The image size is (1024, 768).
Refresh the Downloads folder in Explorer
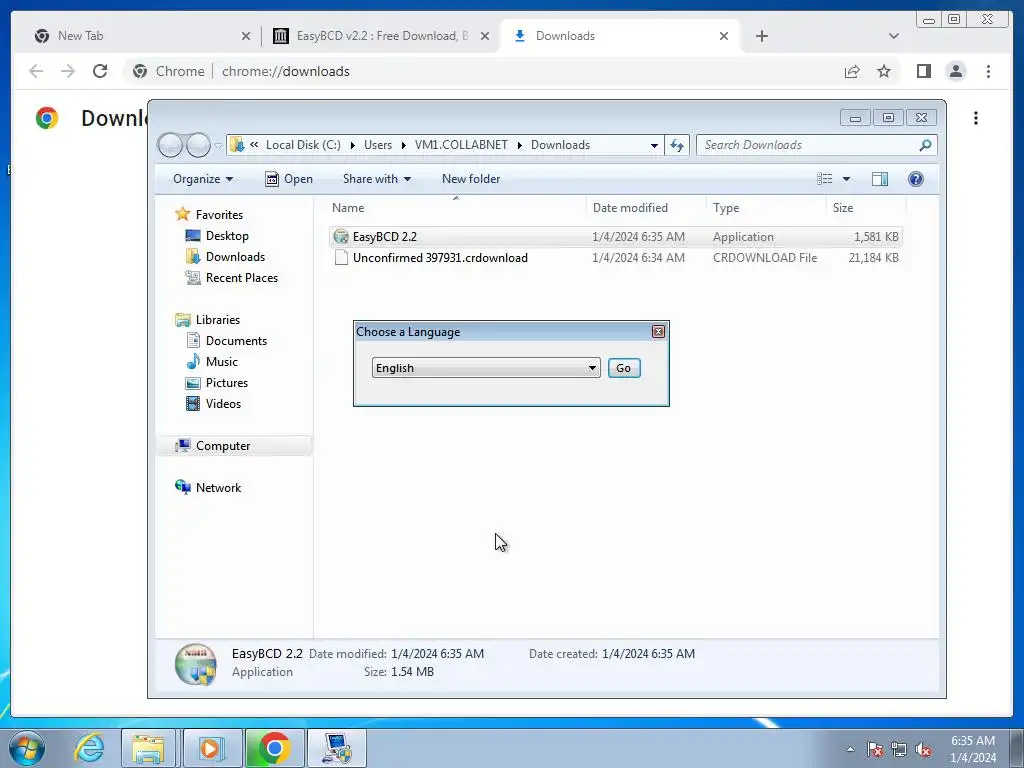pos(677,145)
